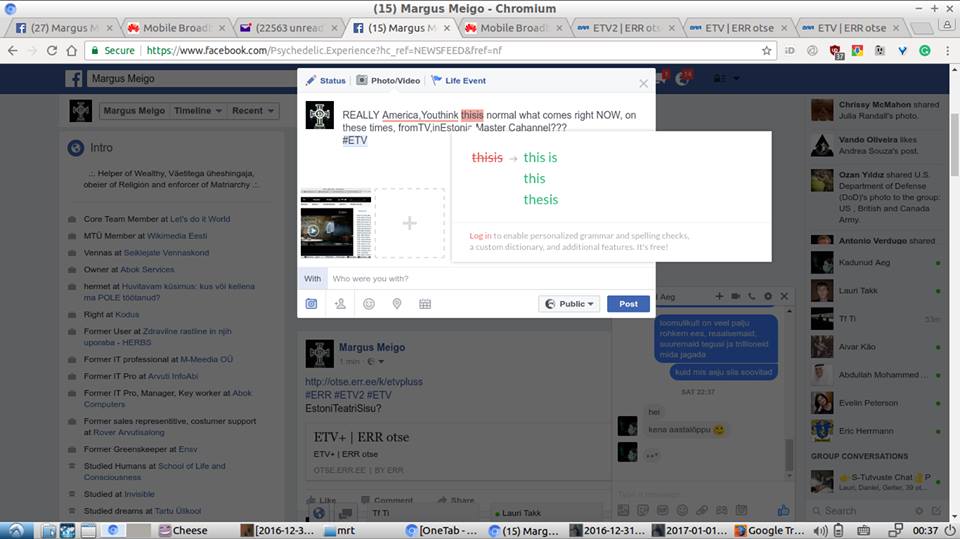
Task: Send a thumbs-up like in chat
Action: (783, 510)
